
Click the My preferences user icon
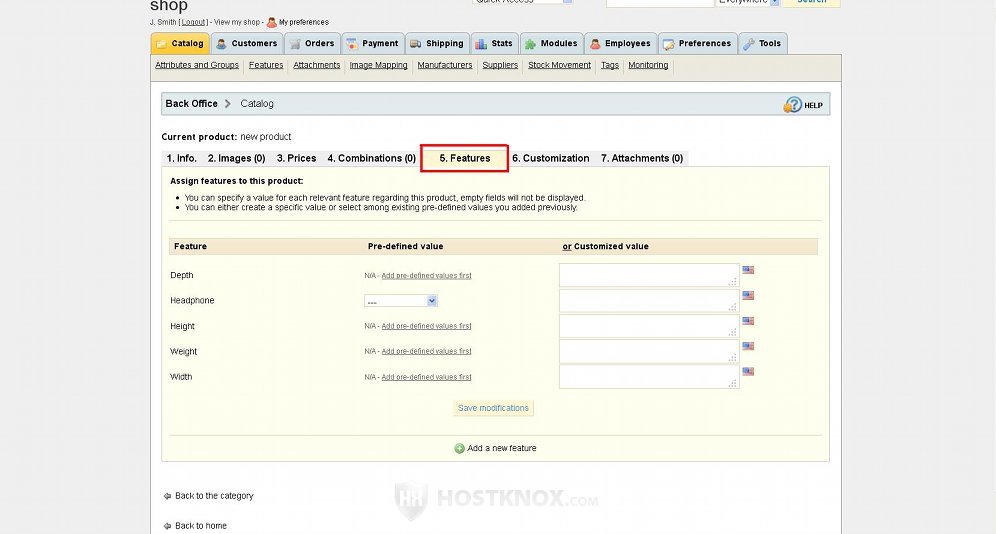pos(271,22)
